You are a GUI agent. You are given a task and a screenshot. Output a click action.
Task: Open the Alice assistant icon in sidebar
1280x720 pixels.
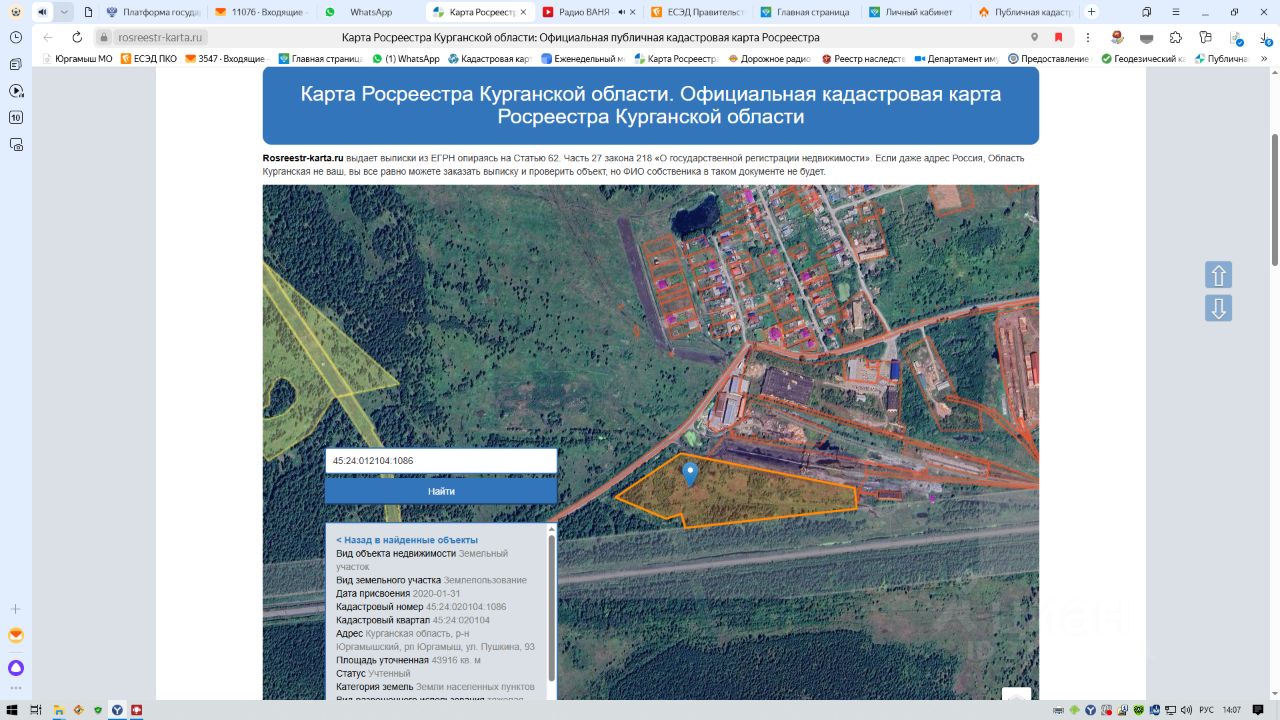pos(16,668)
